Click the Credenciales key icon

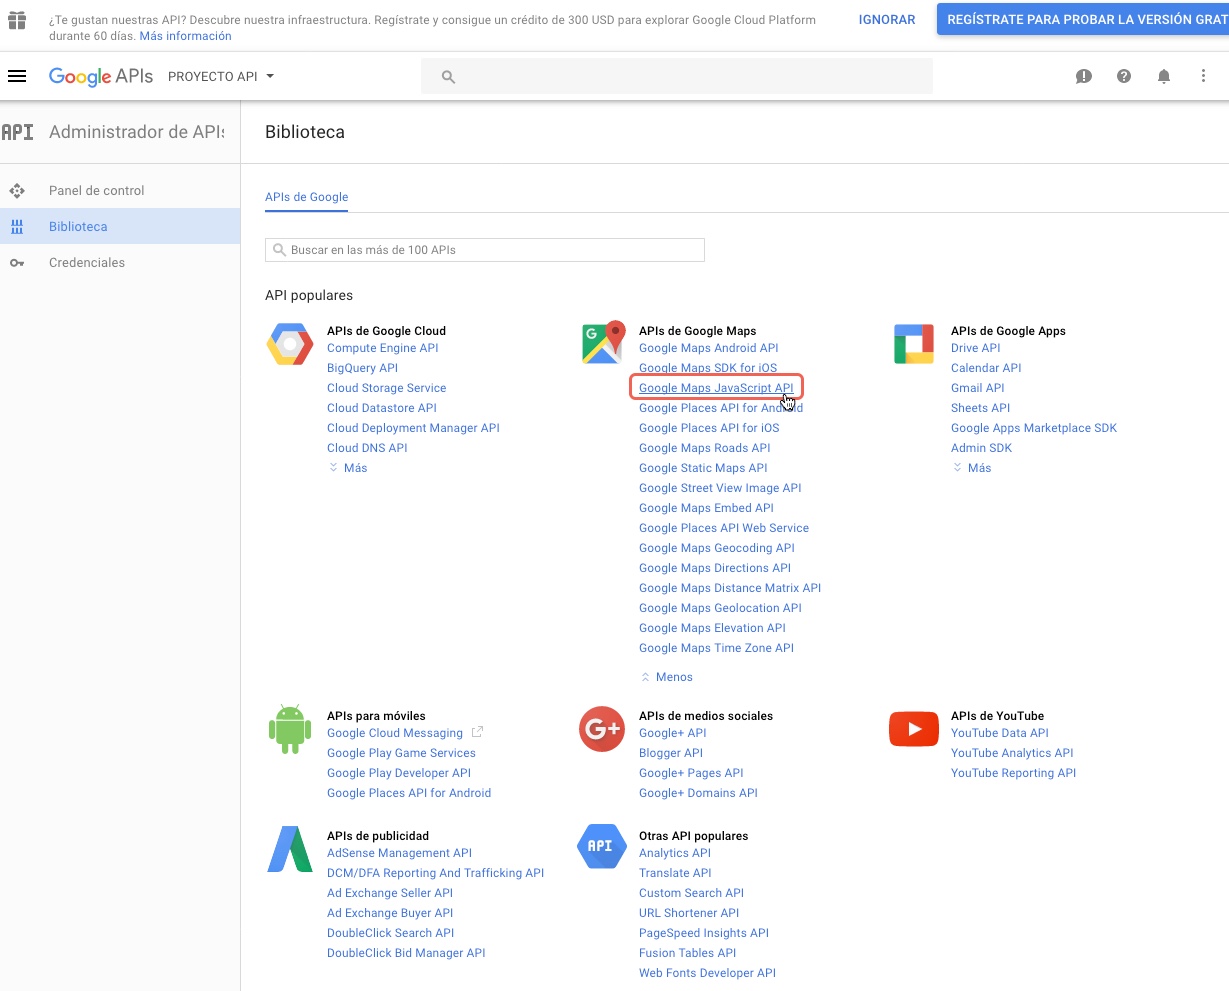click(17, 263)
